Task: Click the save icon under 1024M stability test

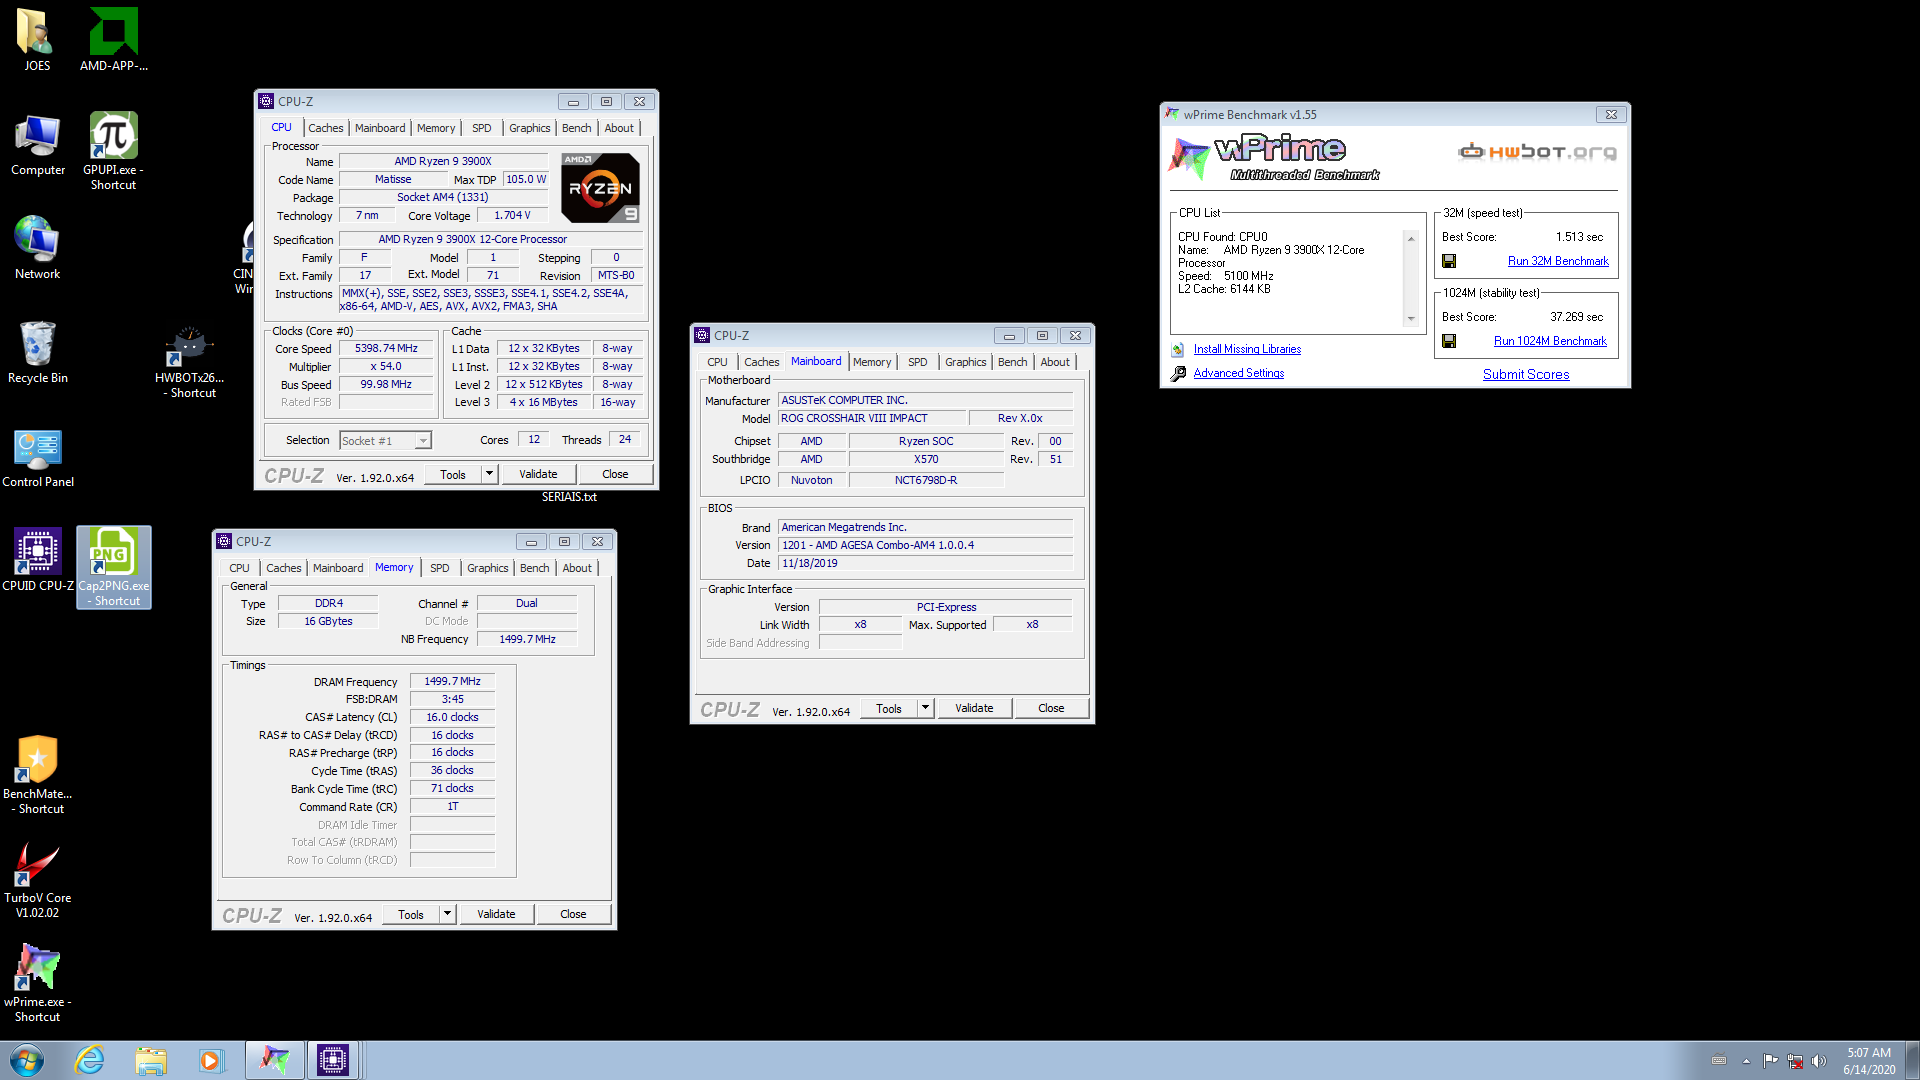Action: (x=1449, y=341)
